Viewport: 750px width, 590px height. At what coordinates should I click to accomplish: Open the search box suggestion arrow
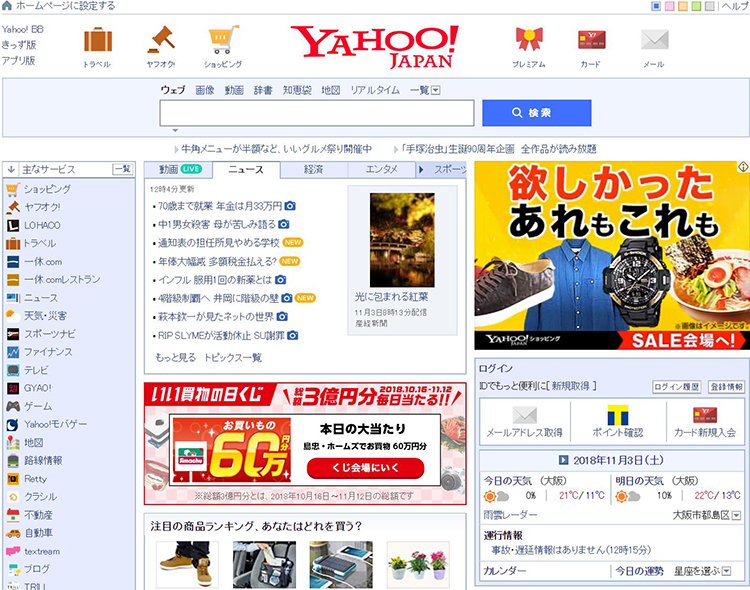tap(175, 130)
